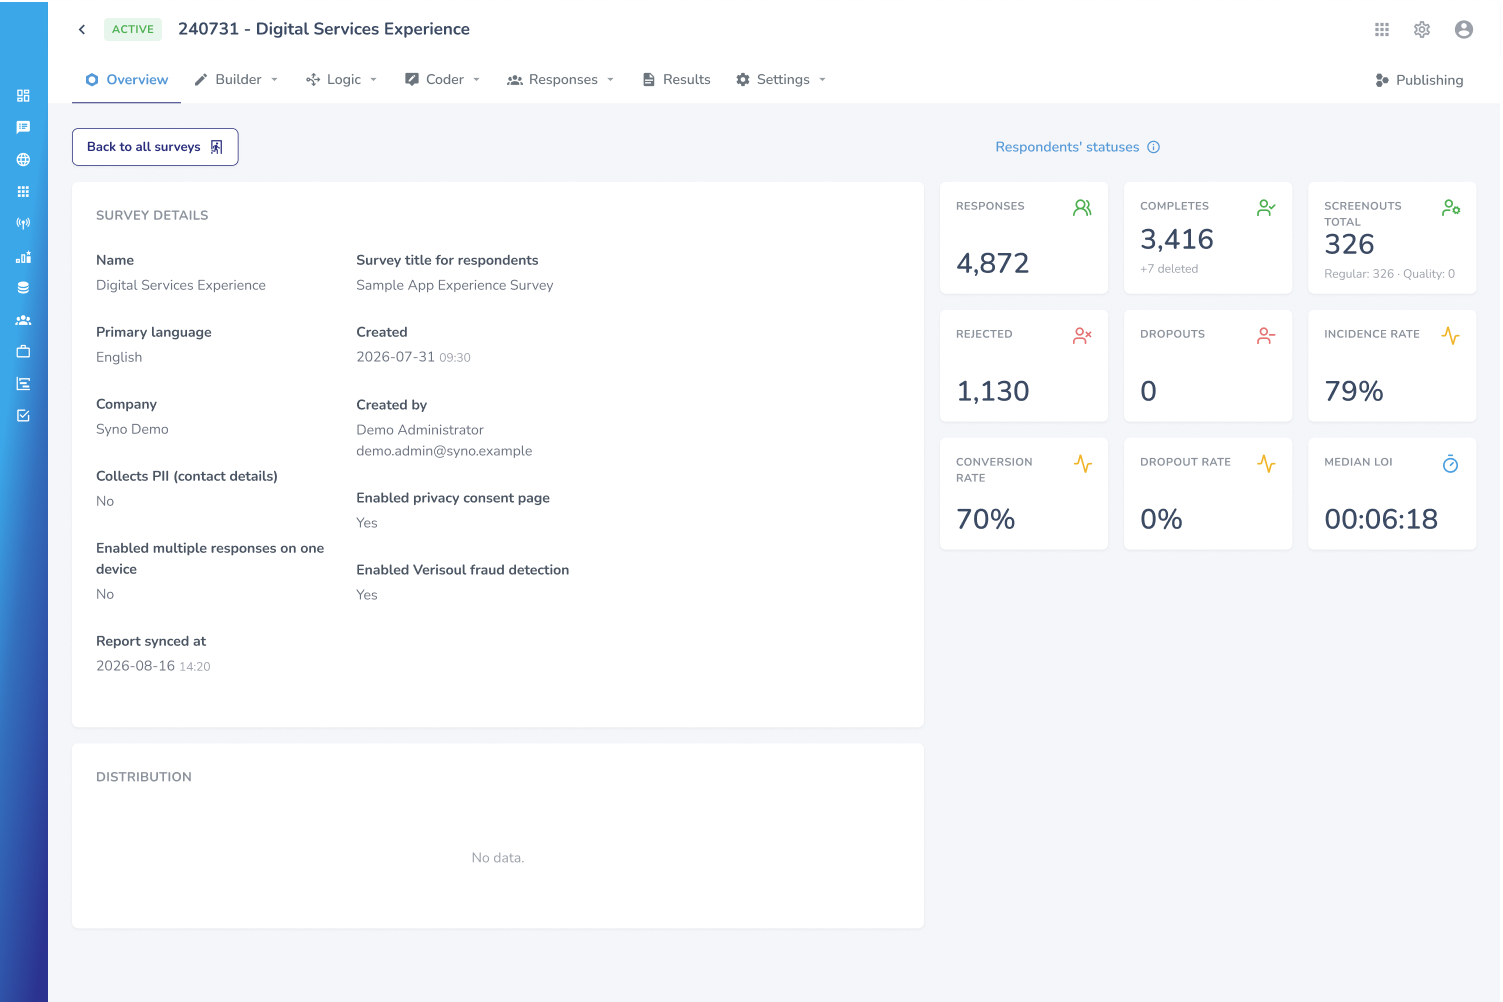Viewport: 1503px width, 1002px height.
Task: Click the Responses total 4,872
Action: [x=993, y=263]
